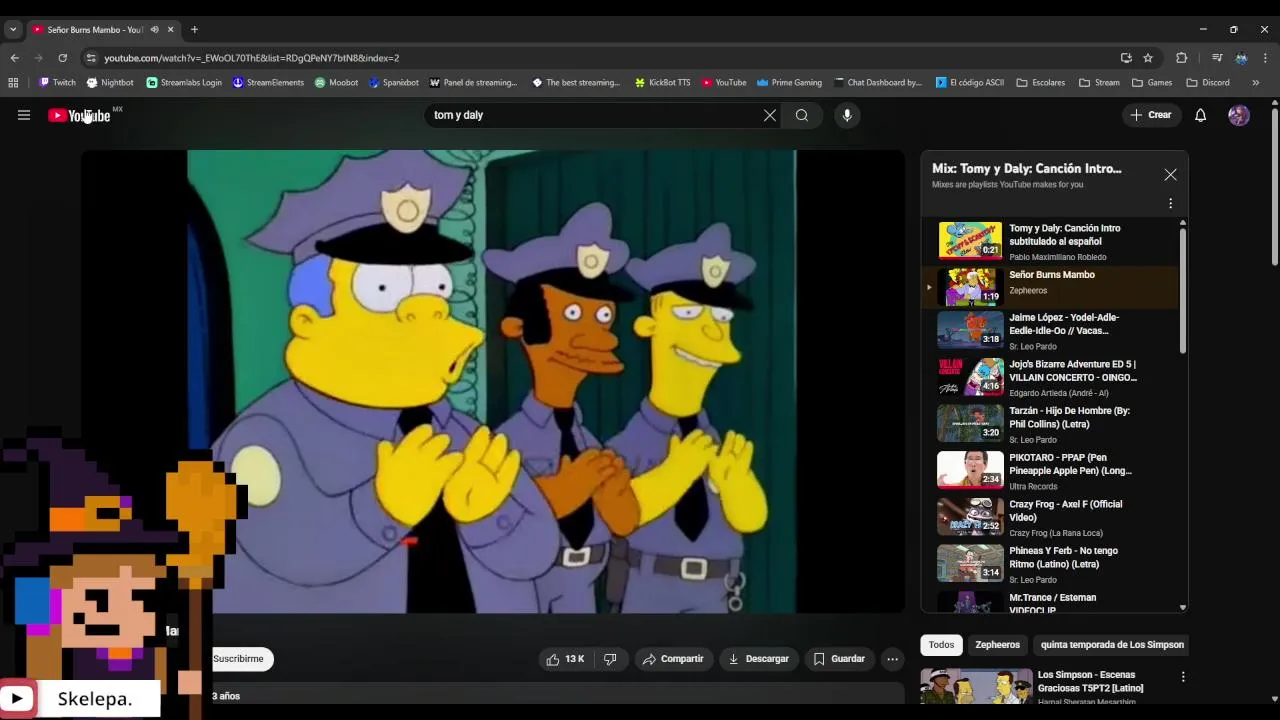Viewport: 1280px width, 720px height.
Task: Open browser extensions puzzle icon
Action: (1181, 58)
